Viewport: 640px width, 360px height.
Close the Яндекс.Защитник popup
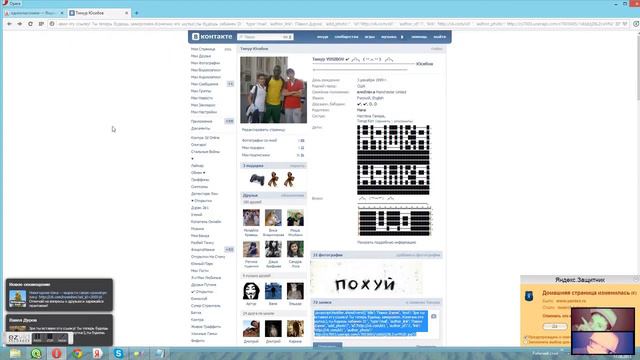(x=636, y=280)
